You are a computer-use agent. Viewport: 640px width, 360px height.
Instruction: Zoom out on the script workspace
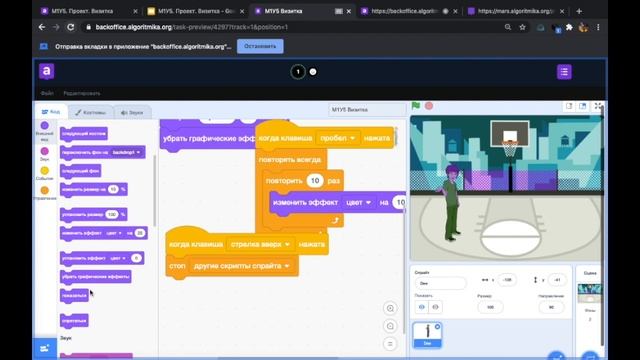pyautogui.click(x=390, y=326)
